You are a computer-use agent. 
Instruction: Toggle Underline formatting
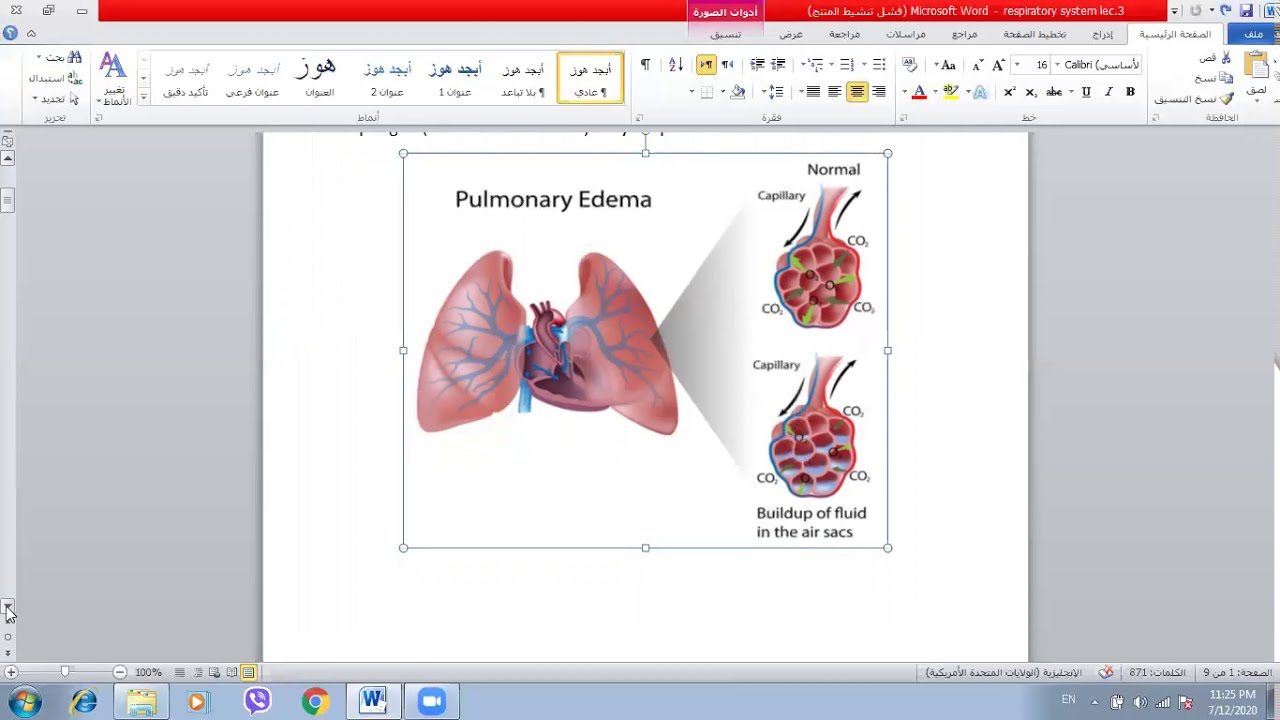click(1086, 92)
